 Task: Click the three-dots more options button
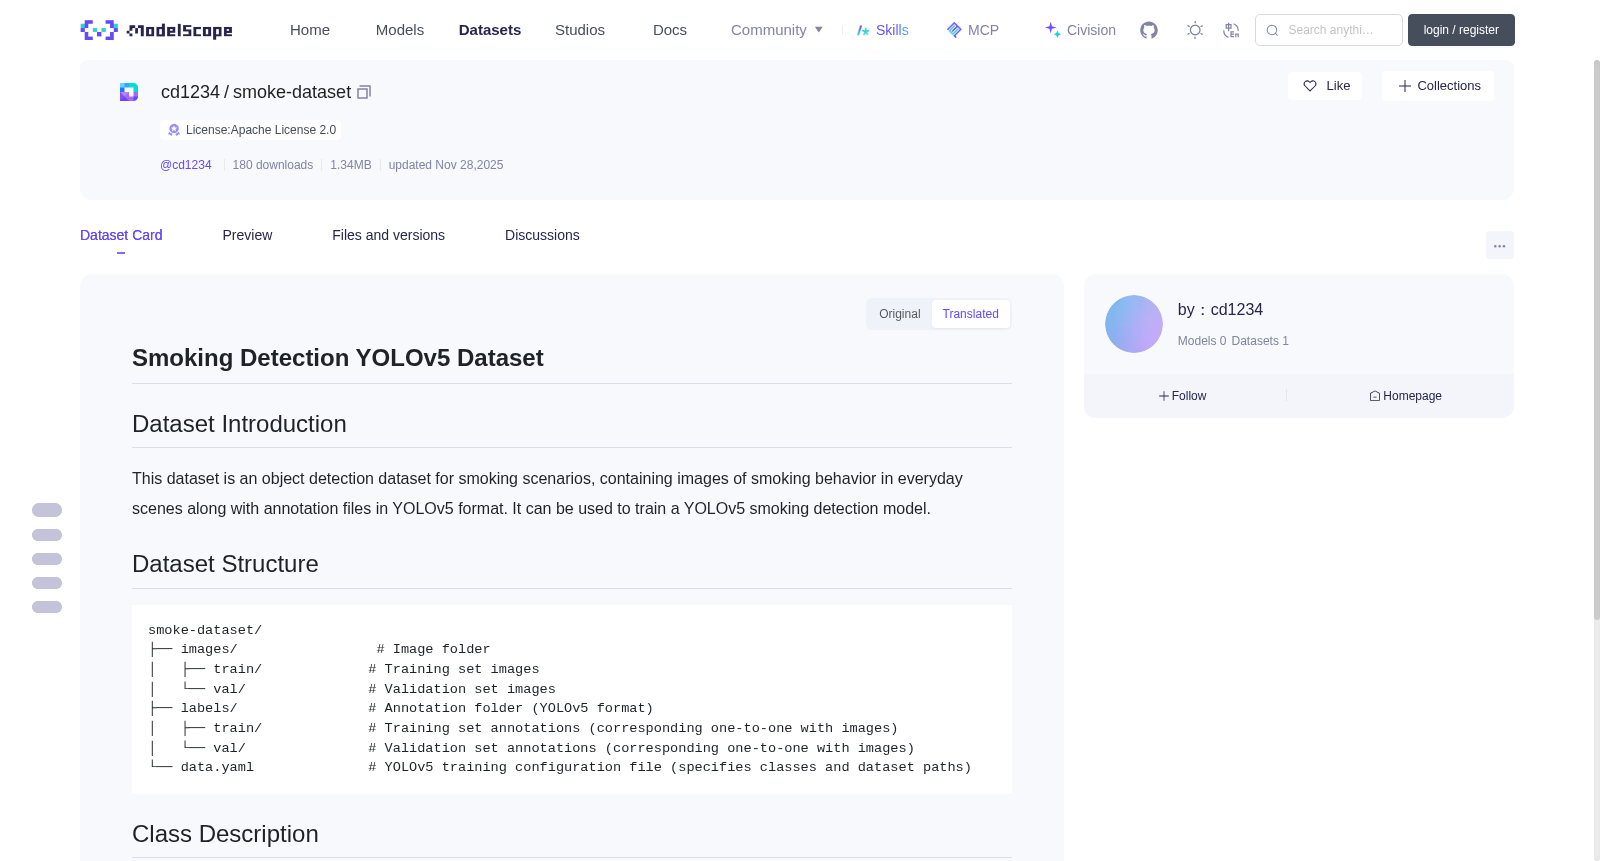tap(1499, 245)
